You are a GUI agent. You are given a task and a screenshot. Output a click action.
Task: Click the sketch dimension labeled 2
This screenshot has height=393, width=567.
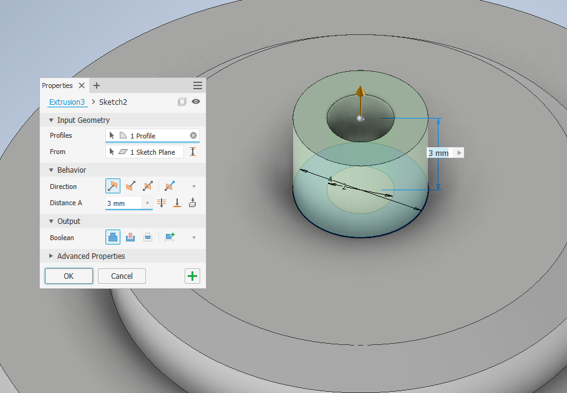pos(344,187)
